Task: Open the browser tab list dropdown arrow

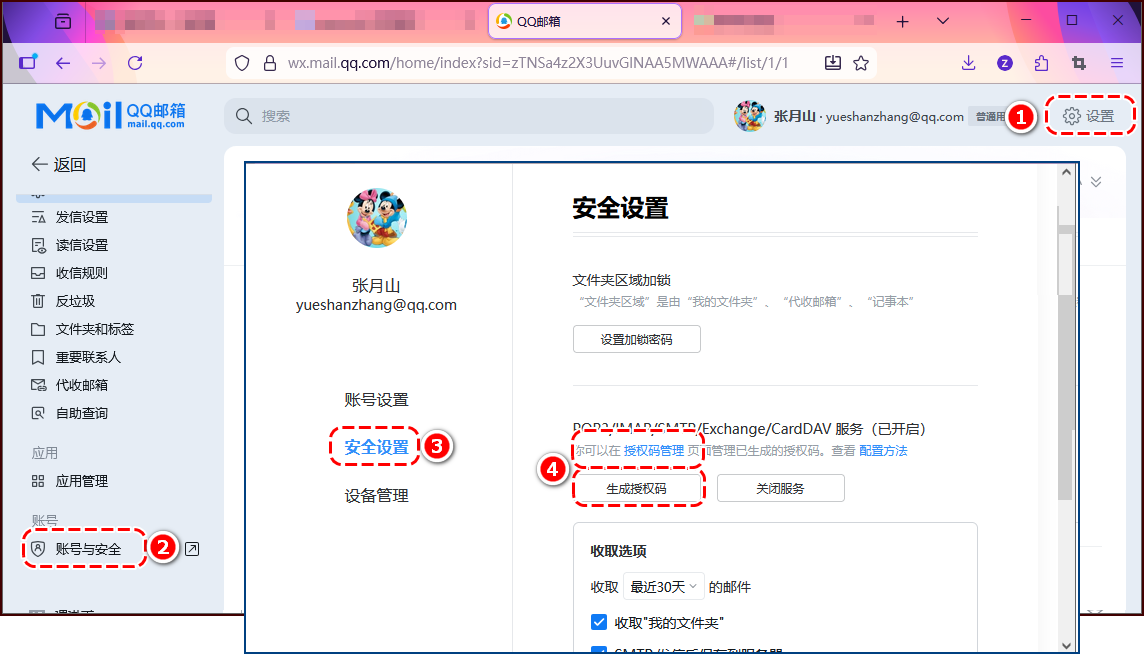Action: click(x=942, y=21)
